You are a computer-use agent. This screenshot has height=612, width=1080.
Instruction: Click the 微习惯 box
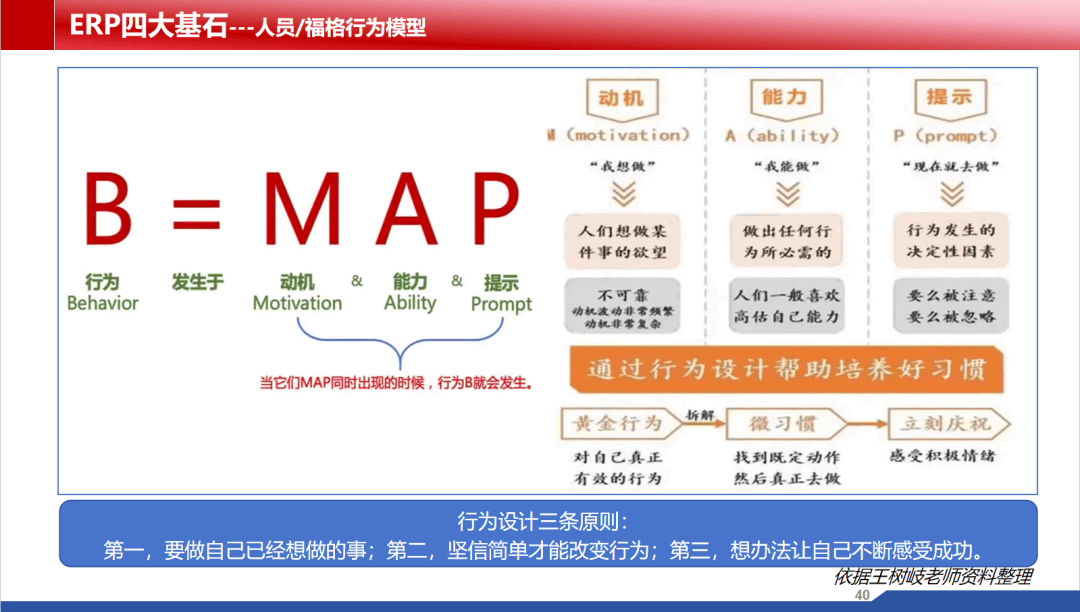[x=785, y=423]
